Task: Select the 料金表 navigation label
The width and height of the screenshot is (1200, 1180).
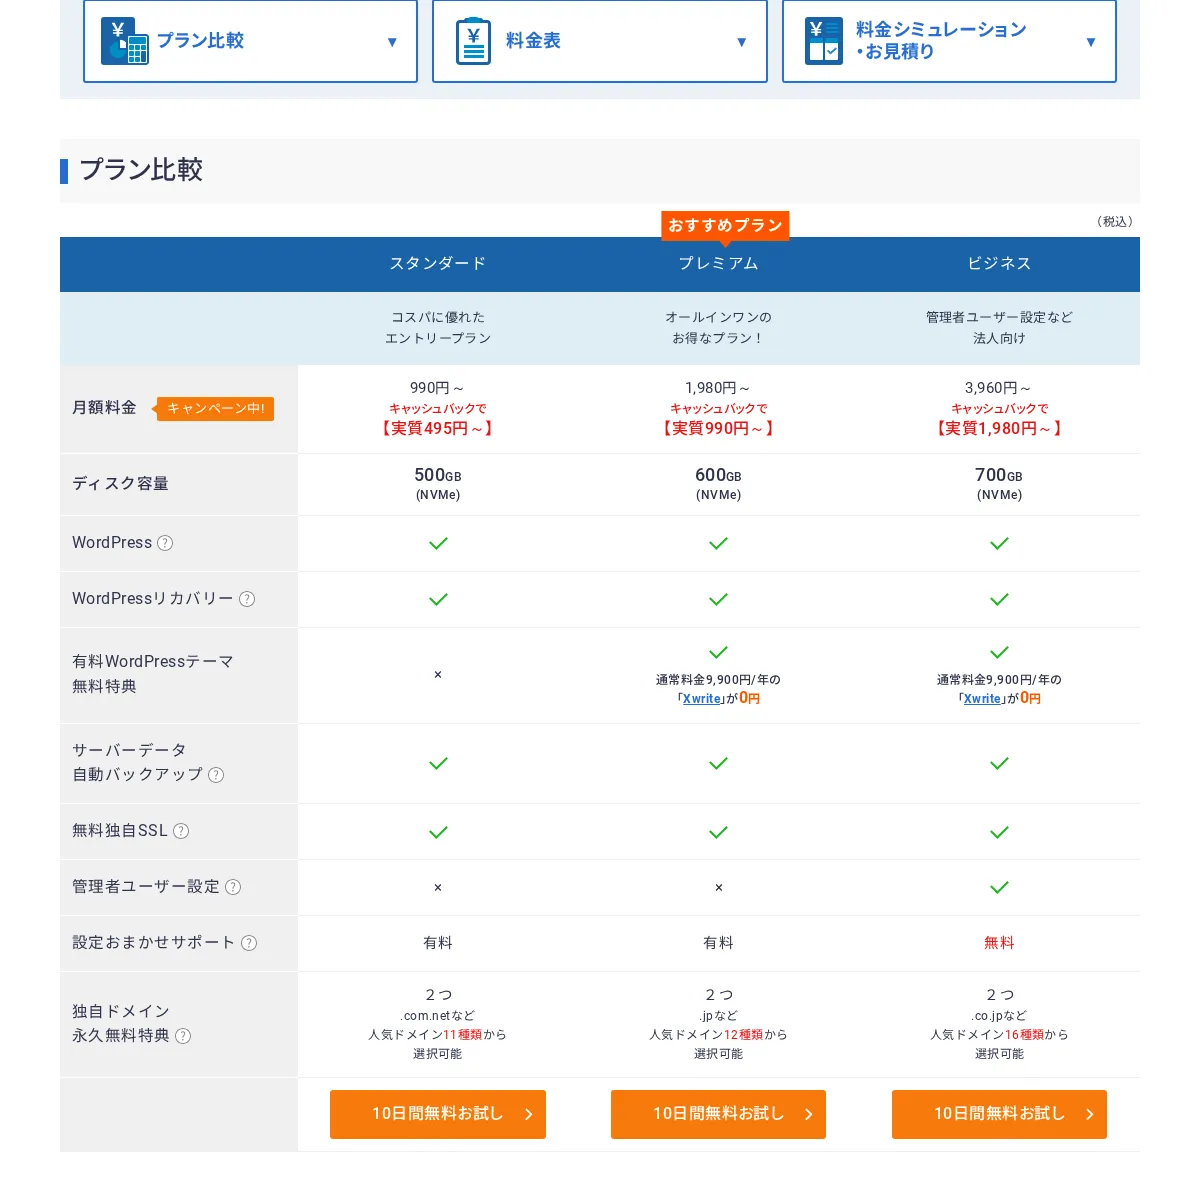Action: click(x=533, y=41)
